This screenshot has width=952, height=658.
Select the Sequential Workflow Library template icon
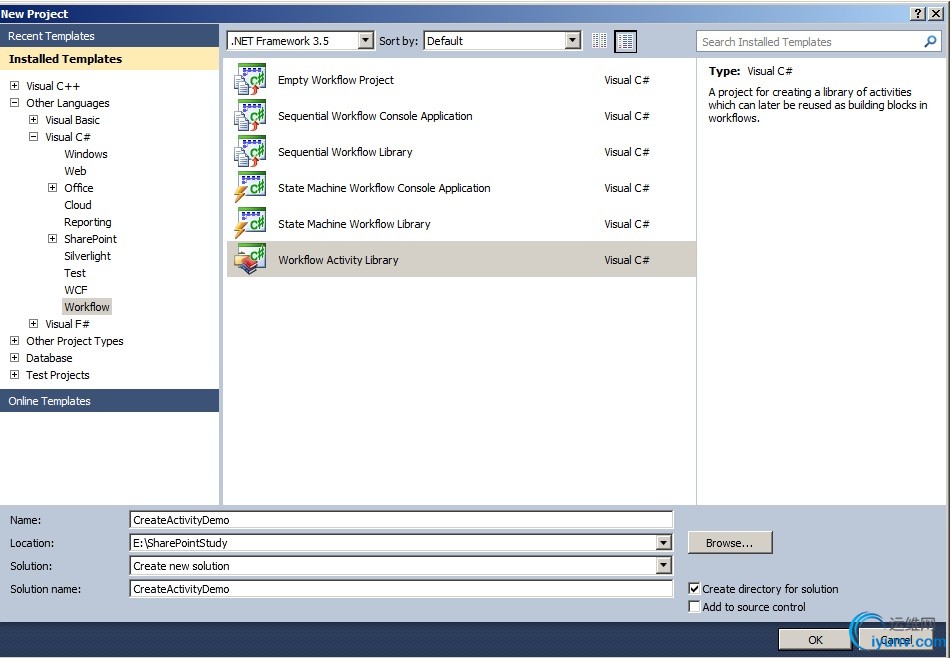(x=250, y=152)
